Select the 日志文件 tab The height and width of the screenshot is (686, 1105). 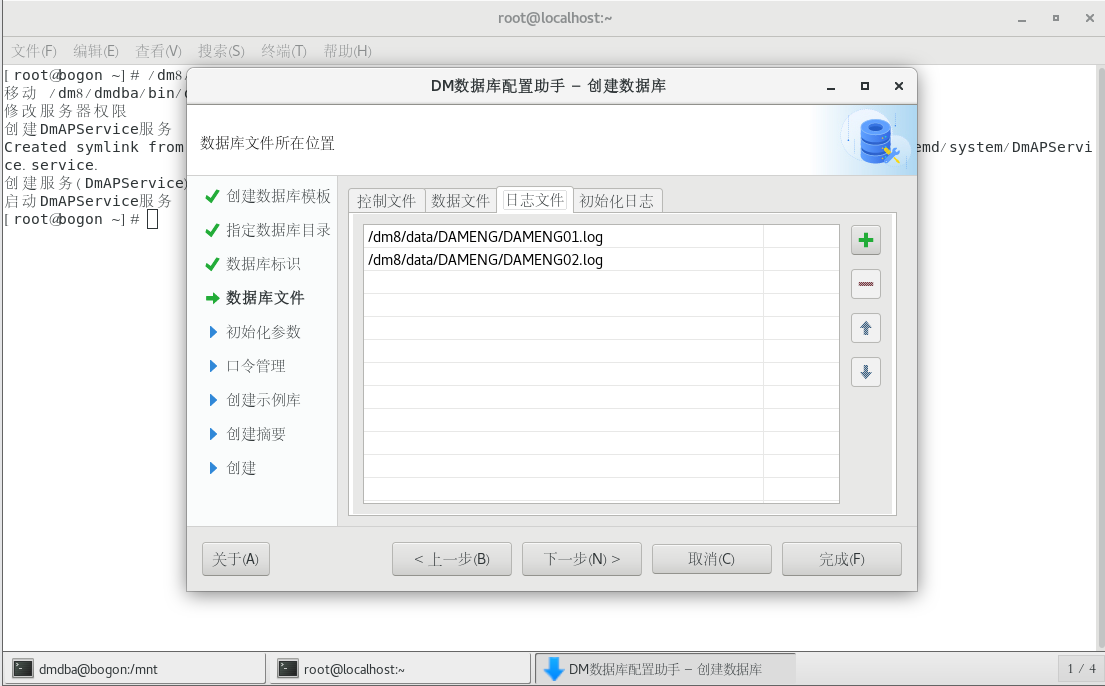[x=535, y=200]
